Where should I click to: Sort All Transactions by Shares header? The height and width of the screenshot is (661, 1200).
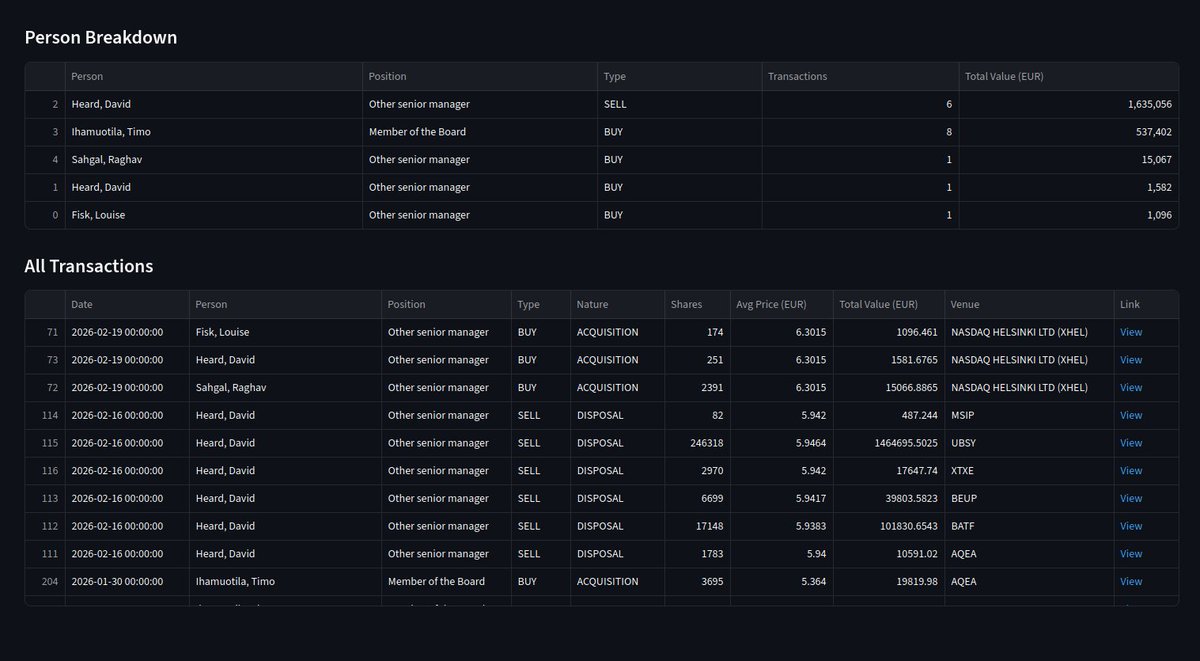pyautogui.click(x=696, y=305)
